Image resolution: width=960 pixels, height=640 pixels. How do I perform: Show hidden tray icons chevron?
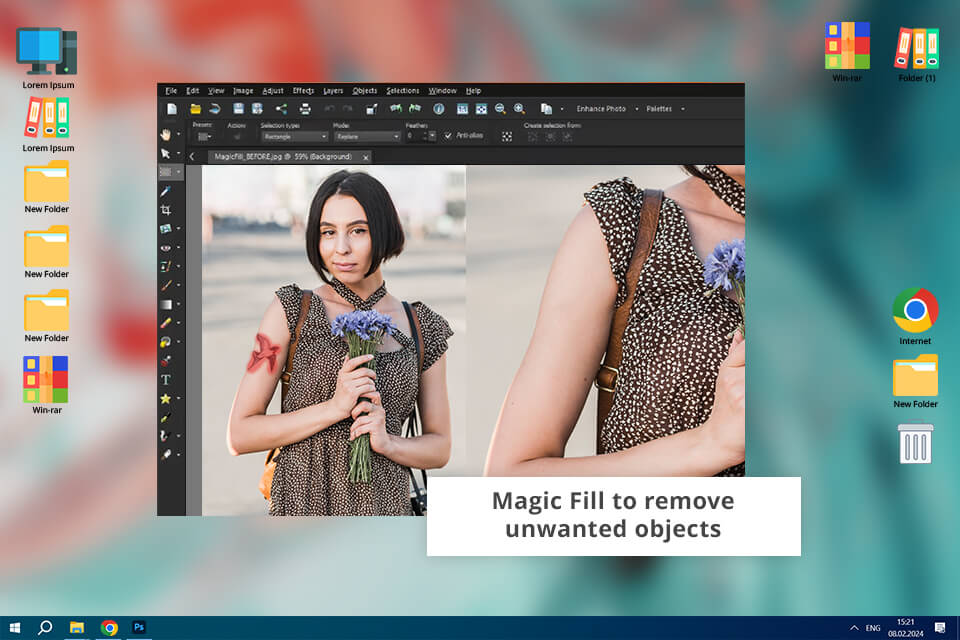[x=853, y=628]
